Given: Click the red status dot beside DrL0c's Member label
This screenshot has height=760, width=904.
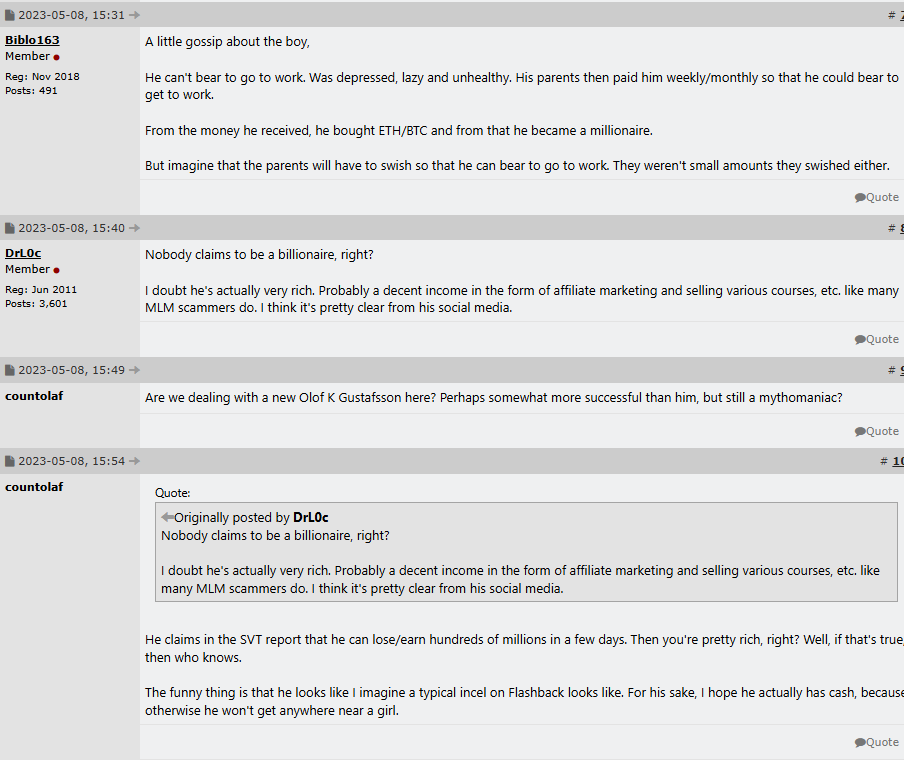Looking at the screenshot, I should point(57,271).
